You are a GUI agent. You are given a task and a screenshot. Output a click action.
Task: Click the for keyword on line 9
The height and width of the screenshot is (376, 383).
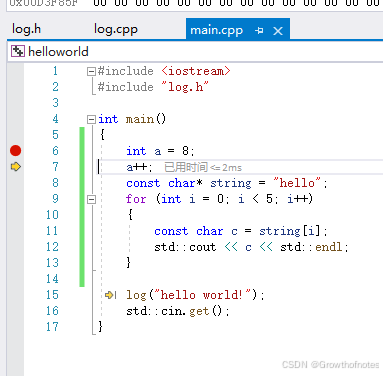(x=136, y=199)
